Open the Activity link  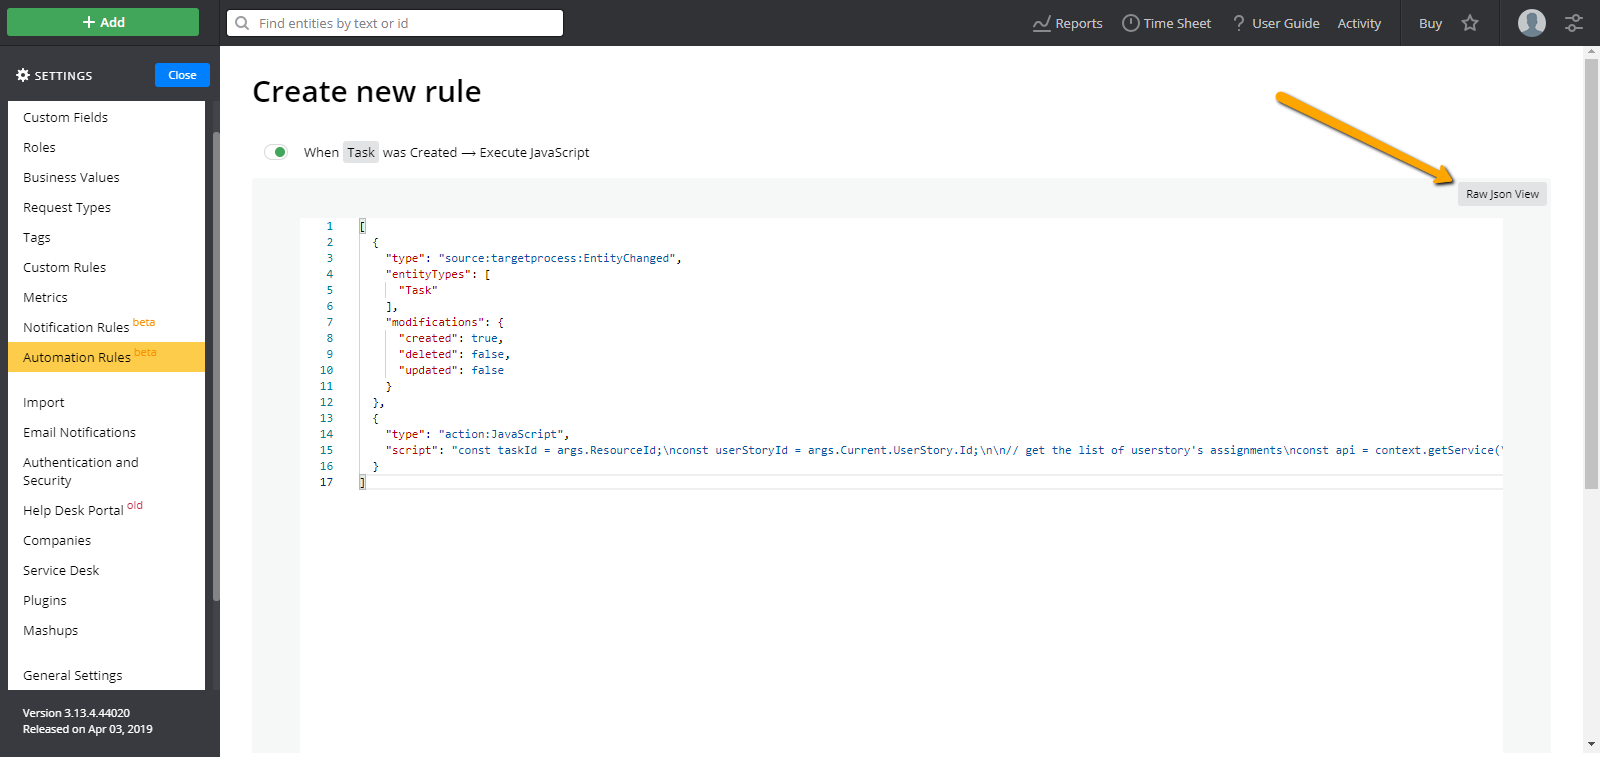pos(1359,23)
